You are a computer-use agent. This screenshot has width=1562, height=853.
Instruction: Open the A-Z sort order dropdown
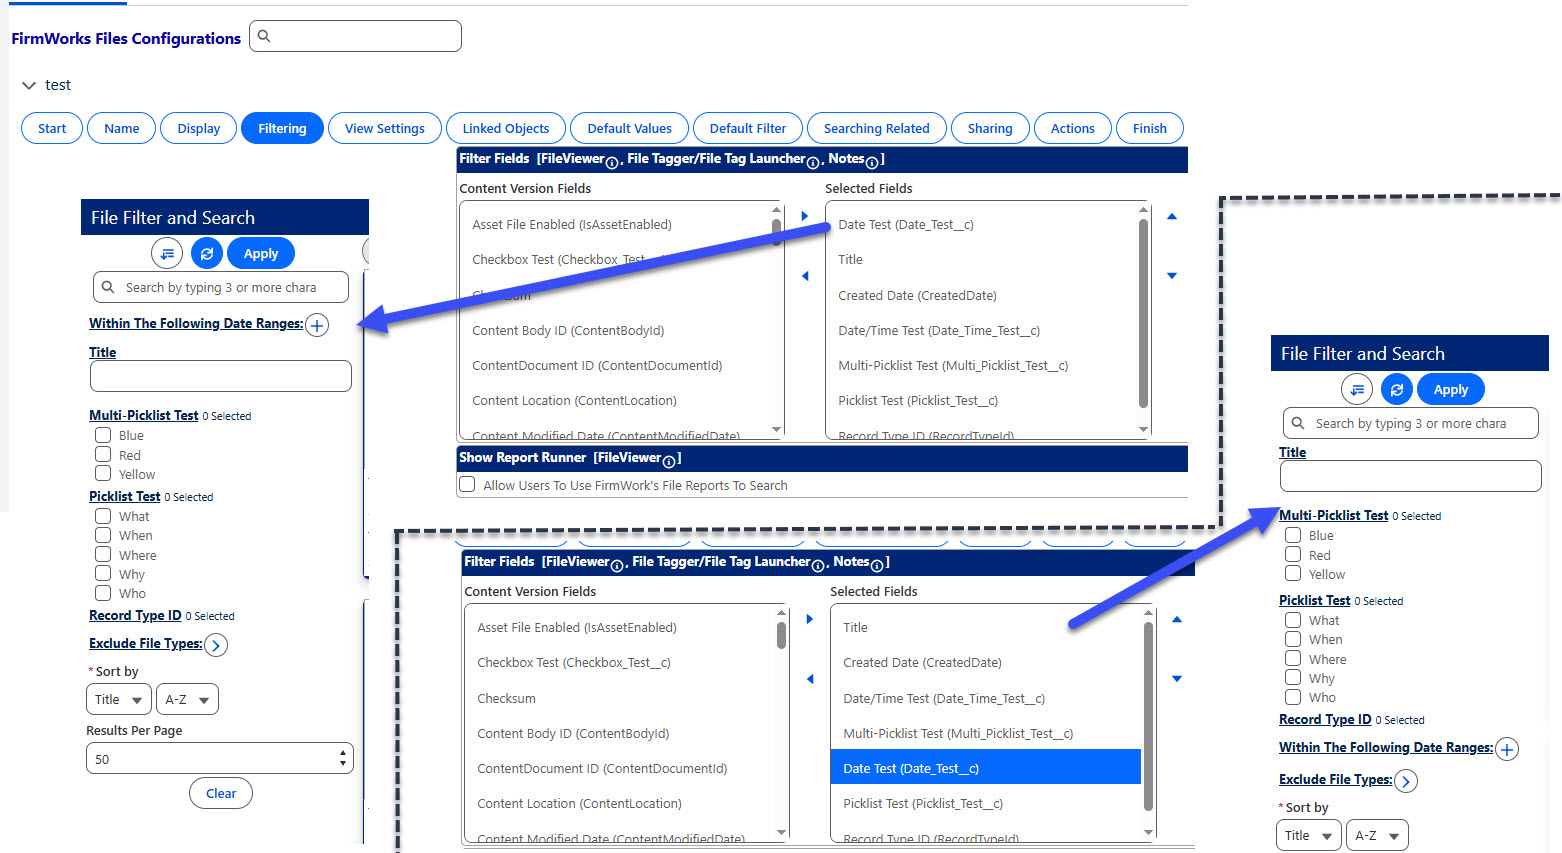point(187,699)
